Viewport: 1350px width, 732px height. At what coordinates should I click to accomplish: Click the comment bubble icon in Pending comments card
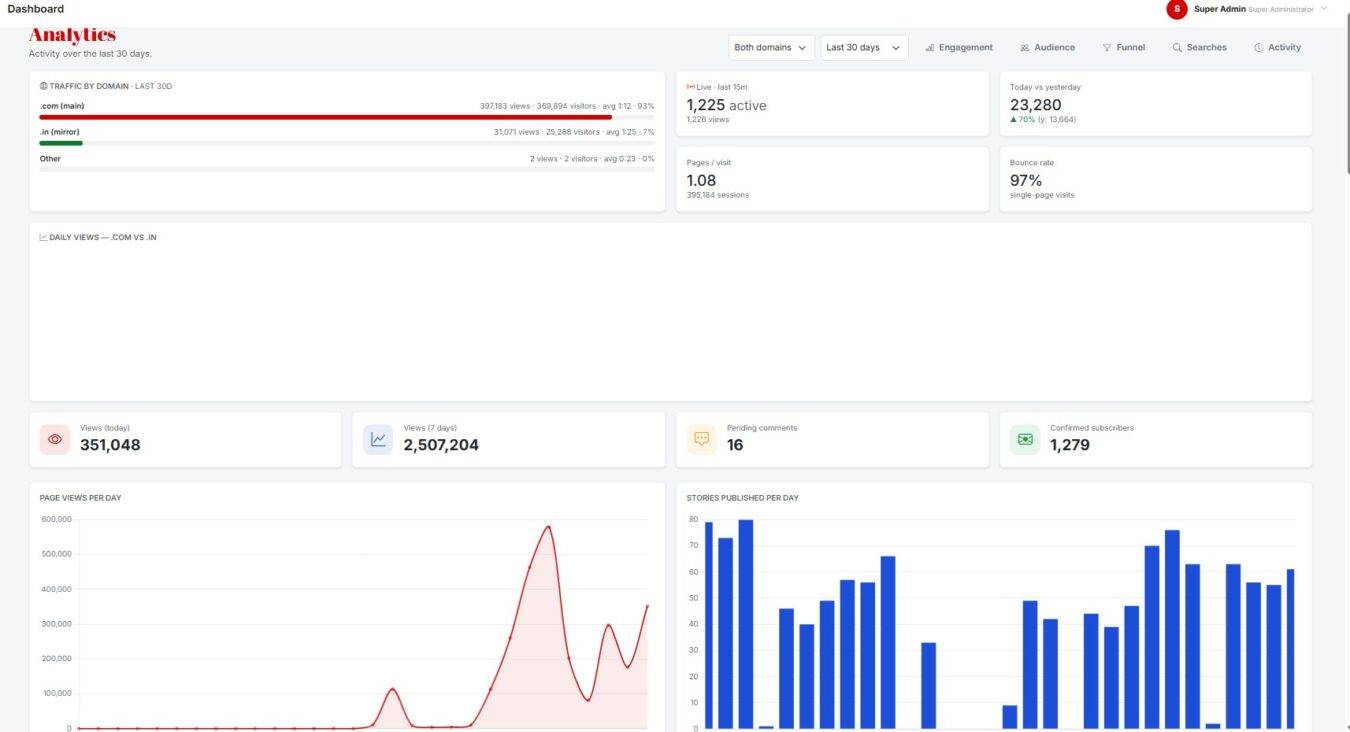point(702,439)
